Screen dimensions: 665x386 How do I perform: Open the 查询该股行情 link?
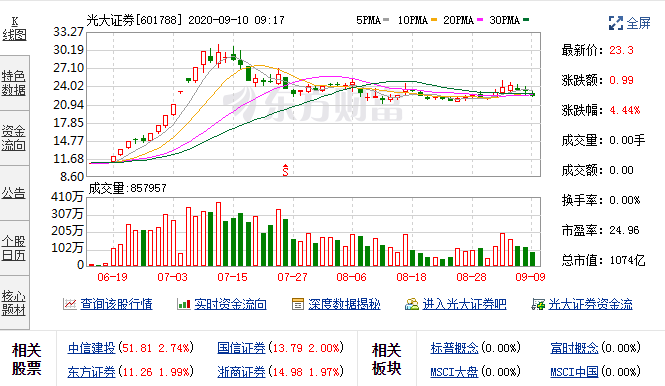pos(116,304)
